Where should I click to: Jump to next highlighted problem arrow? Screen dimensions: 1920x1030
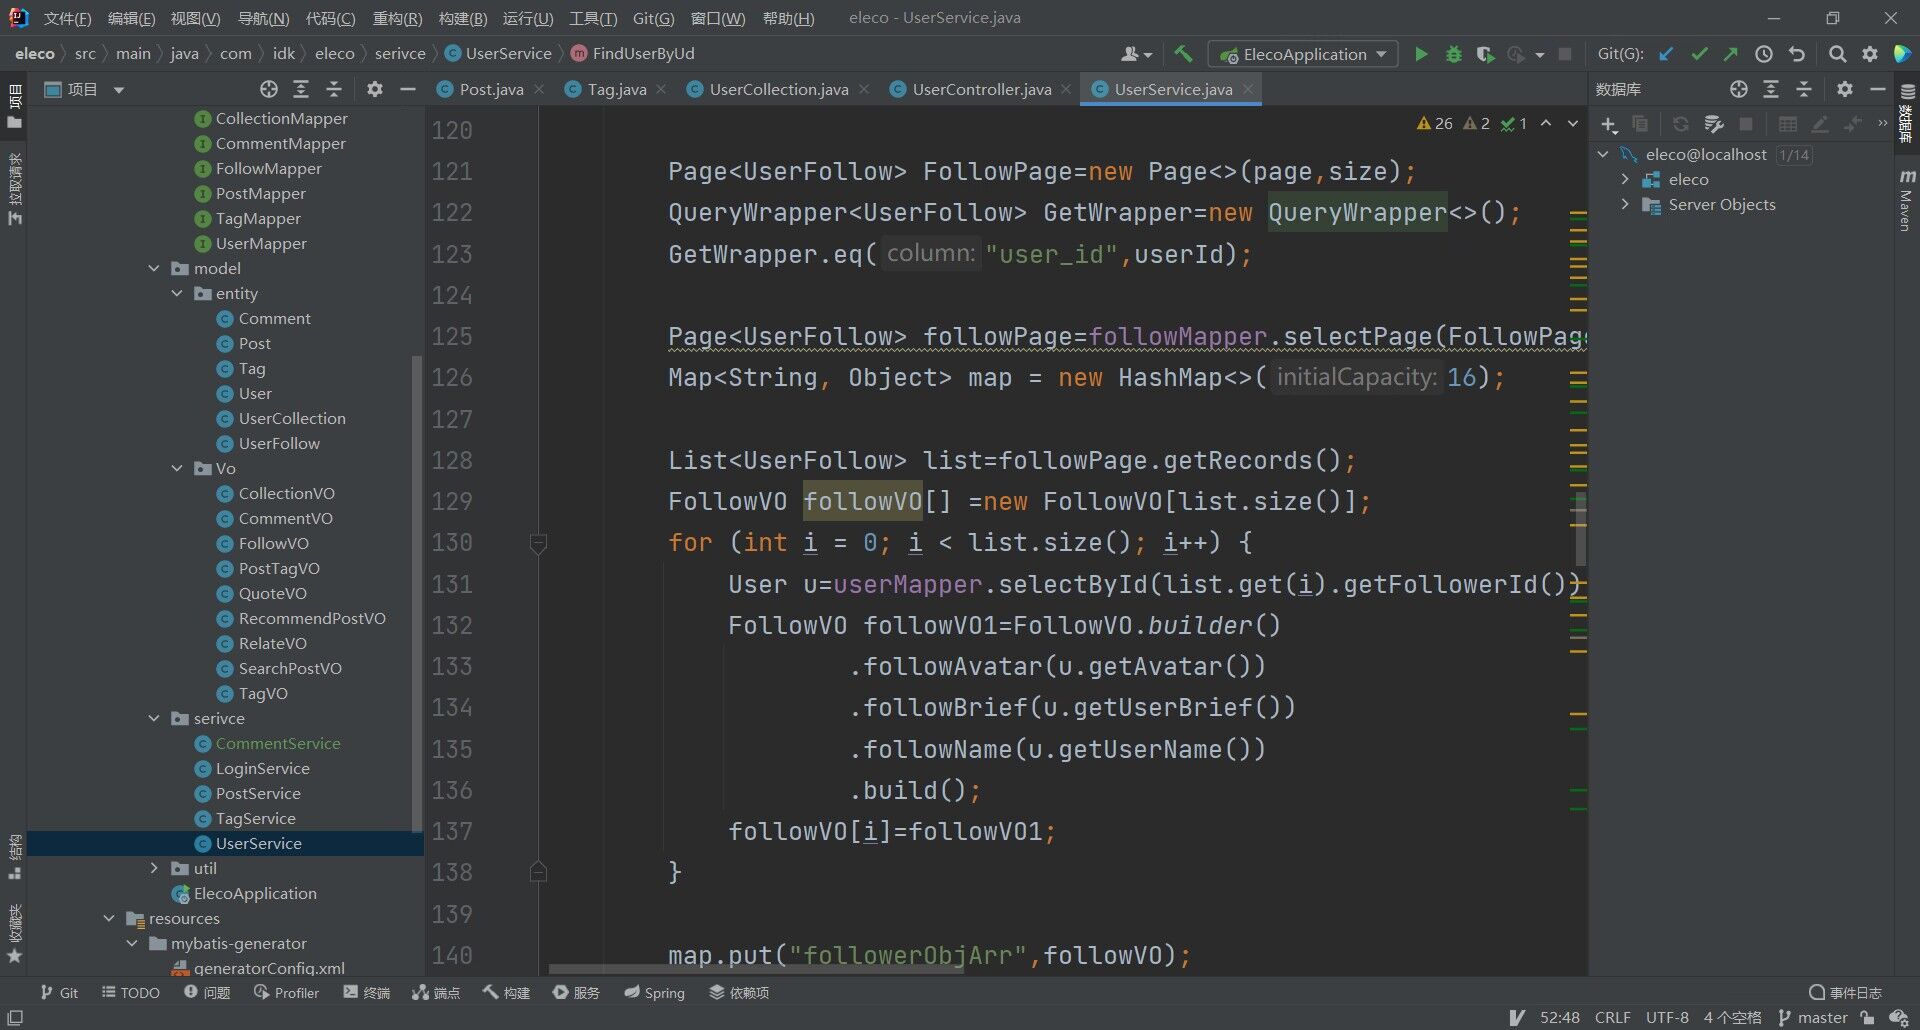coord(1573,123)
